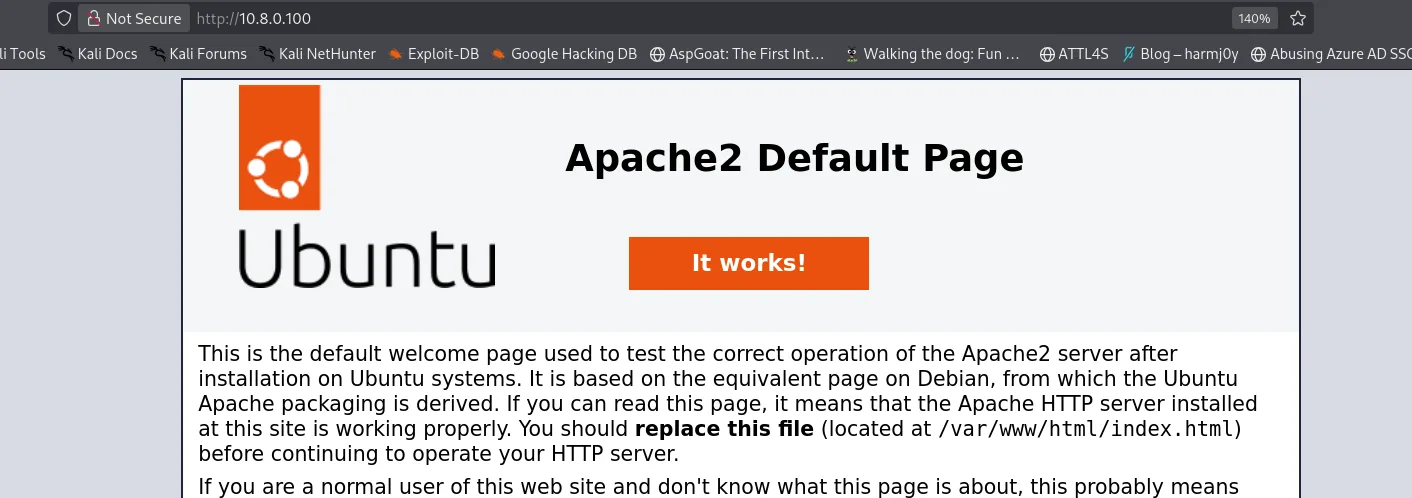Click the Google Hacking DB favicon
Viewport: 1412px width, 498px height.
pos(499,54)
